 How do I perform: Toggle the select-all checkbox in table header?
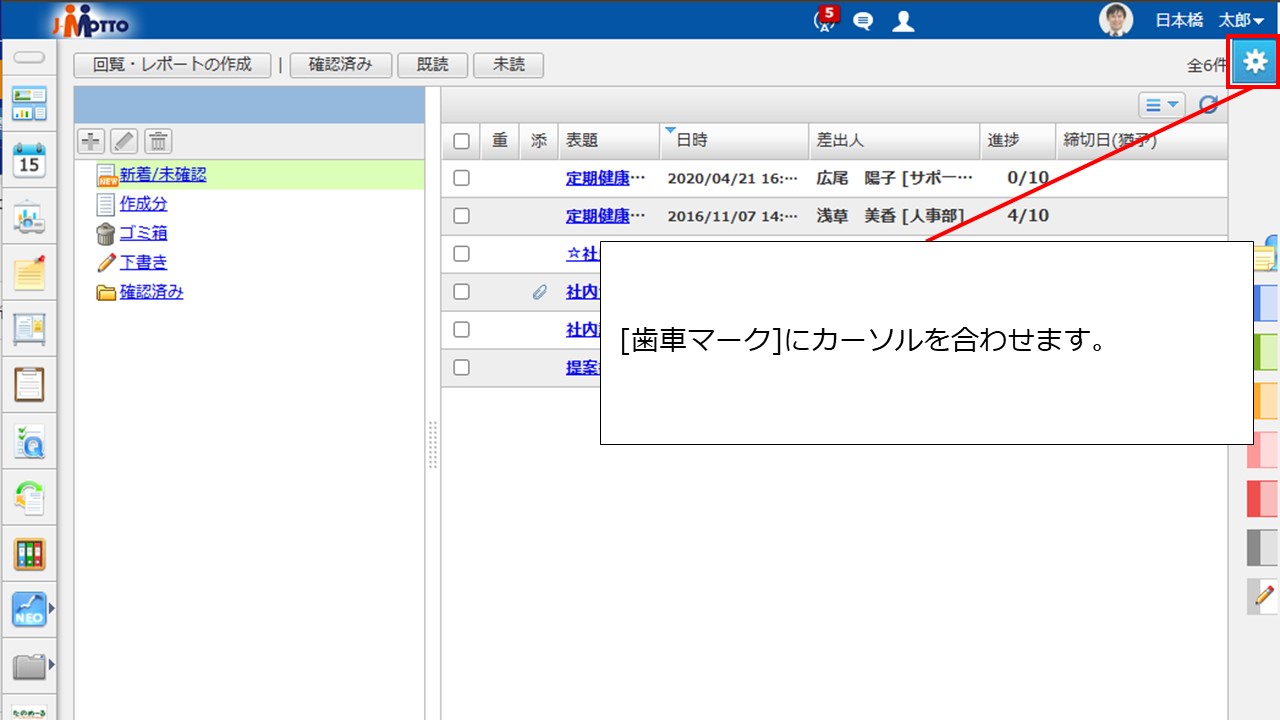tap(461, 141)
